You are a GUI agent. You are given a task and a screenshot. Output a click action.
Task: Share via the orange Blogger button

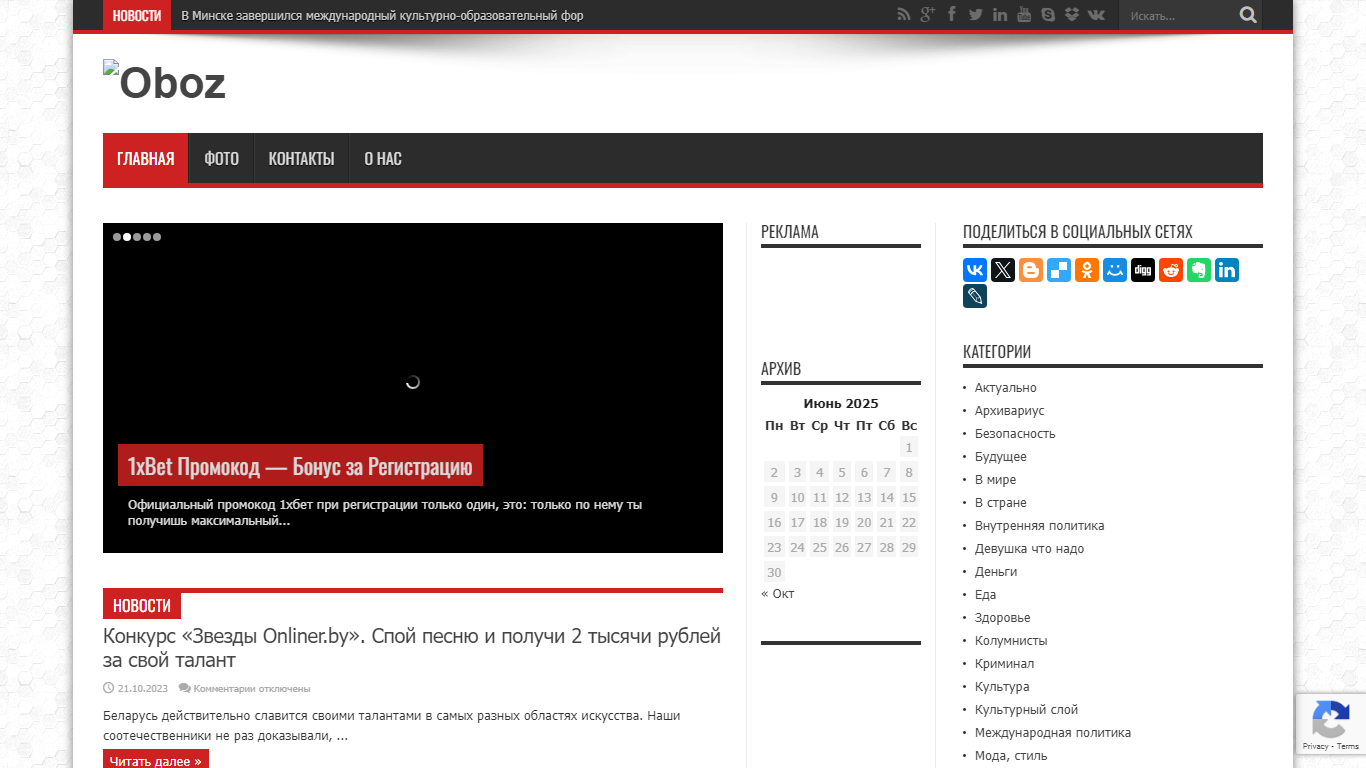pyautogui.click(x=1031, y=270)
